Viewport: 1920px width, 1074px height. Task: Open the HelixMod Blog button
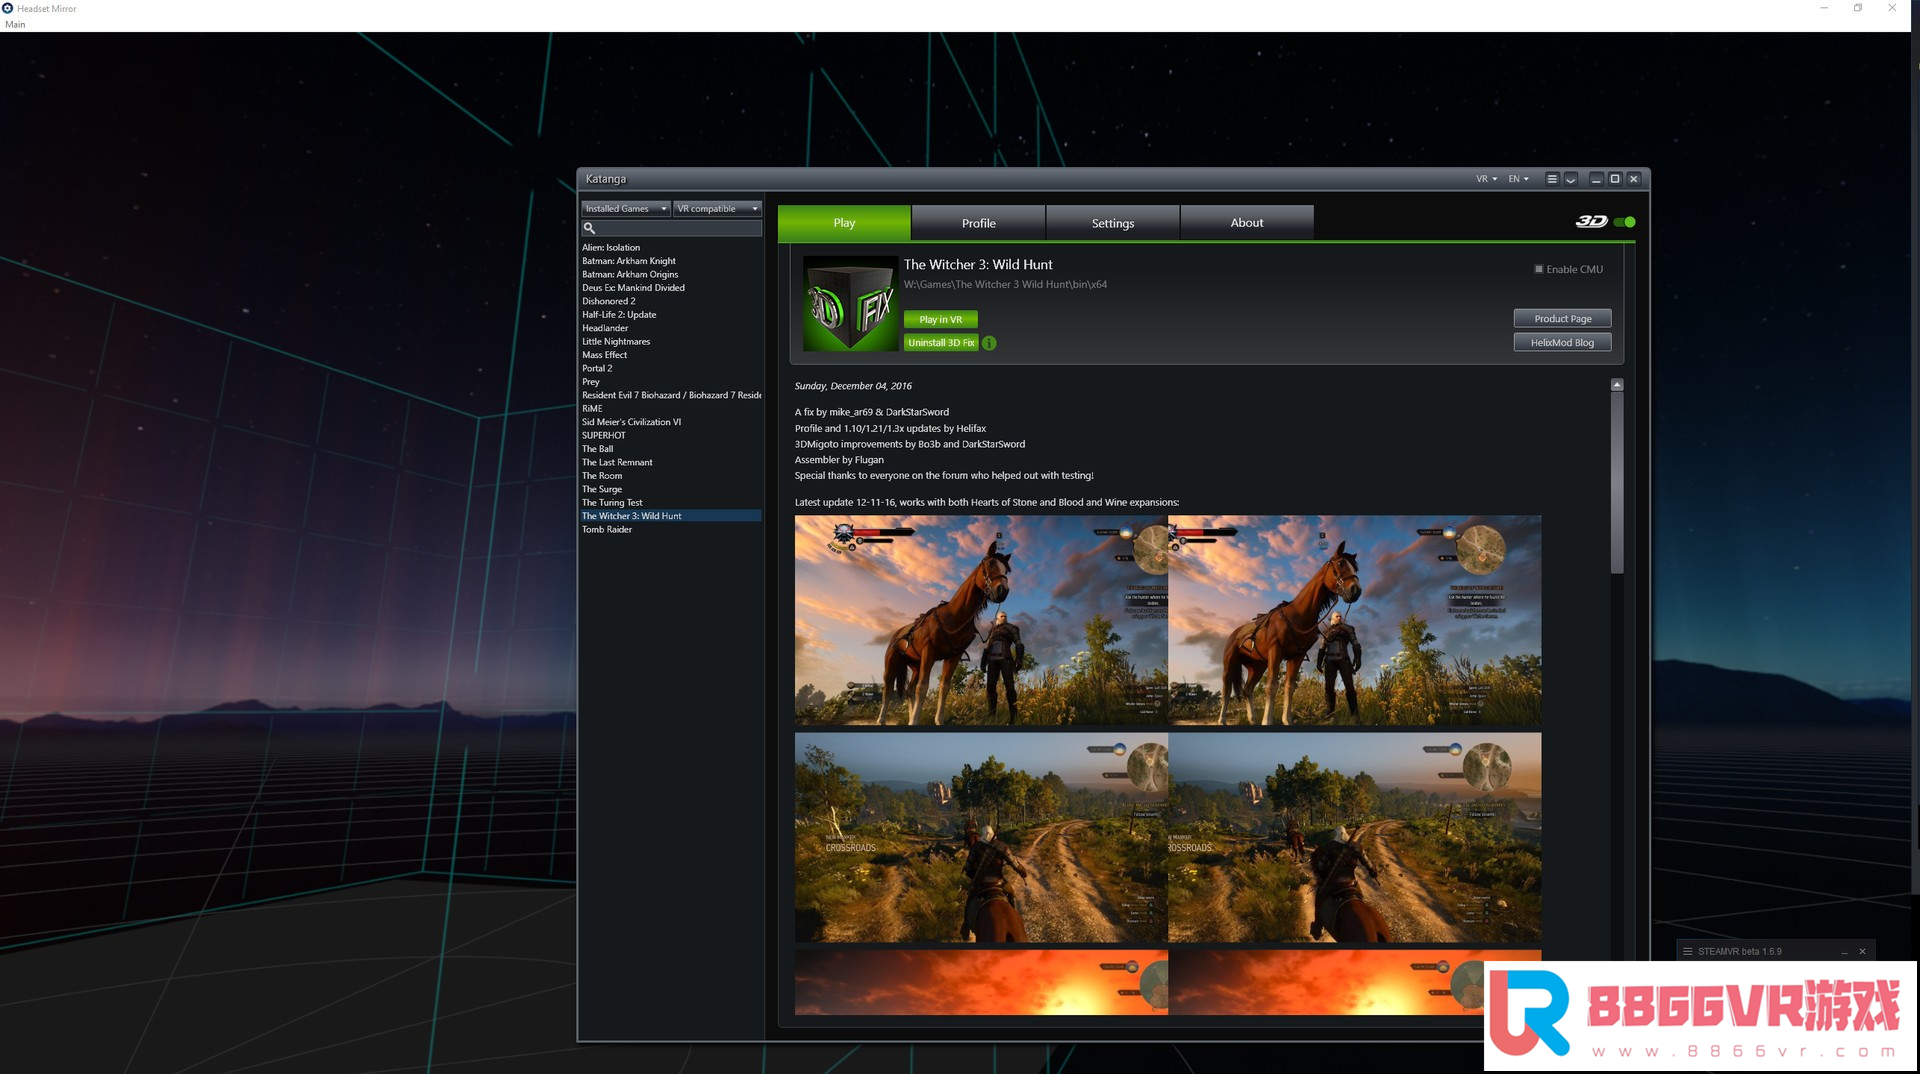click(x=1562, y=343)
